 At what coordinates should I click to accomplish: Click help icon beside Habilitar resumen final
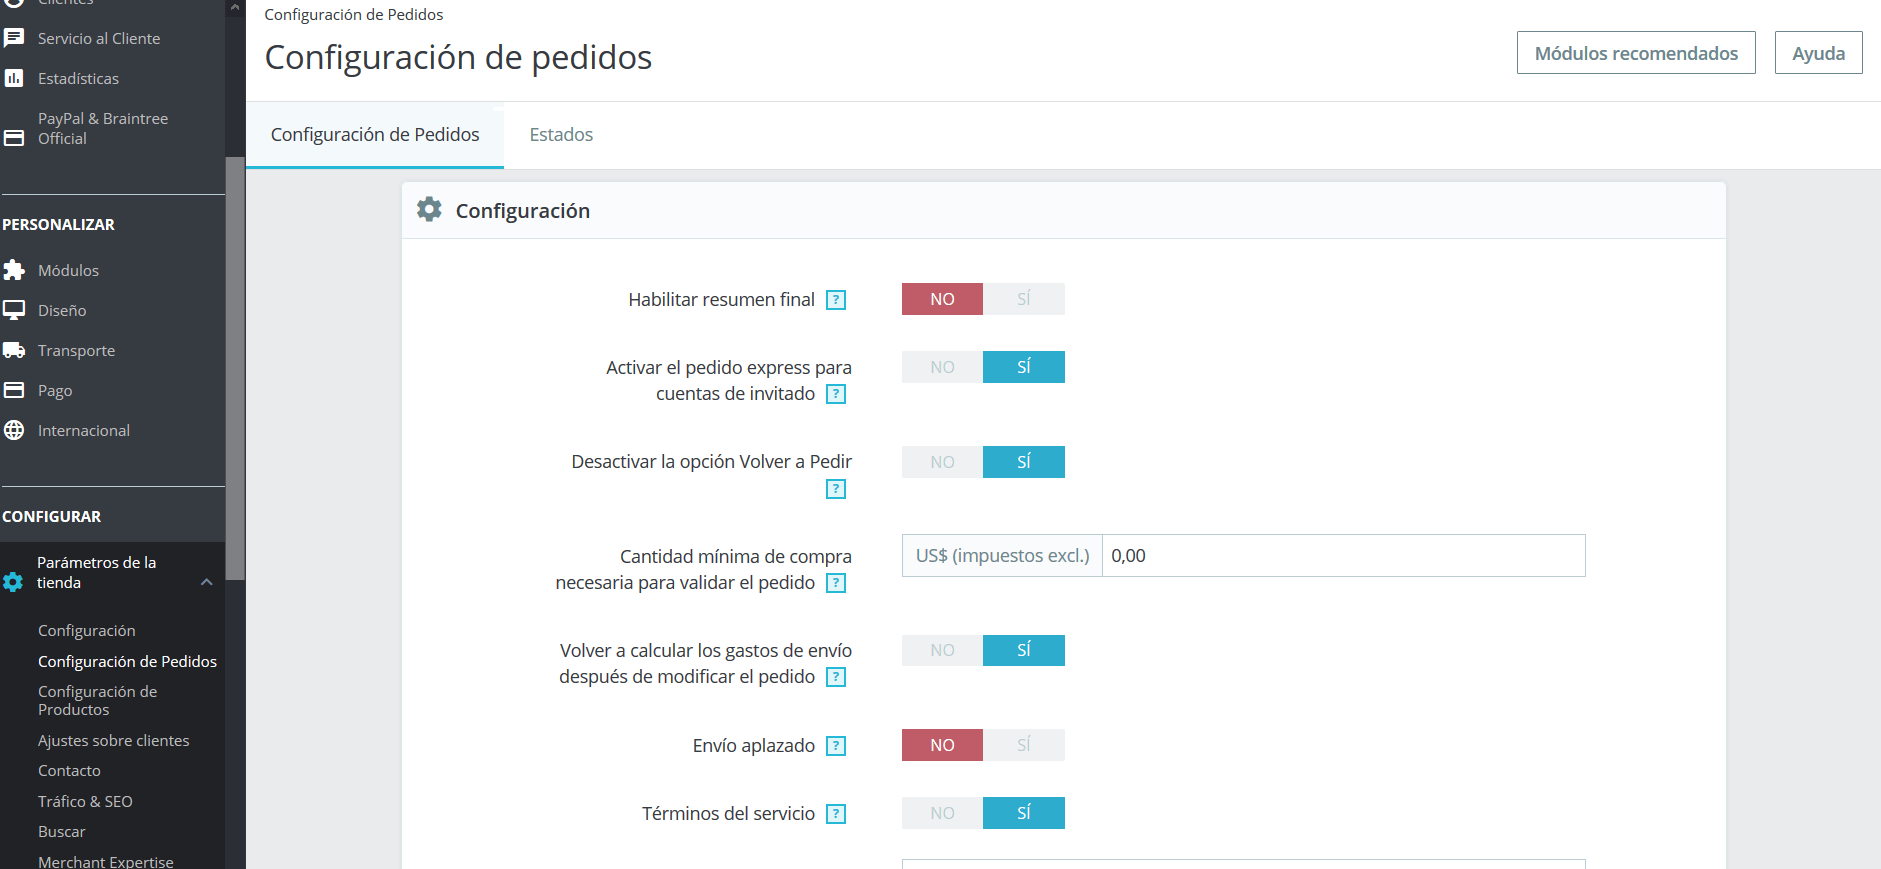pos(836,300)
